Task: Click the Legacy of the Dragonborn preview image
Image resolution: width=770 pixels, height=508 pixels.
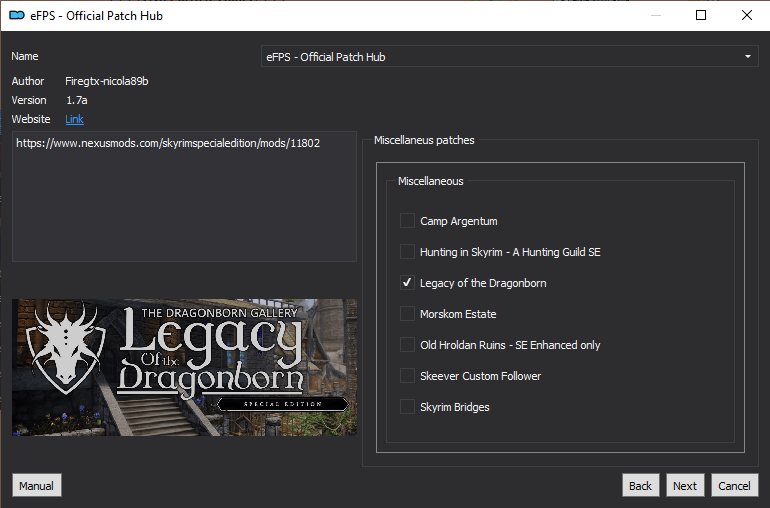Action: 184,367
